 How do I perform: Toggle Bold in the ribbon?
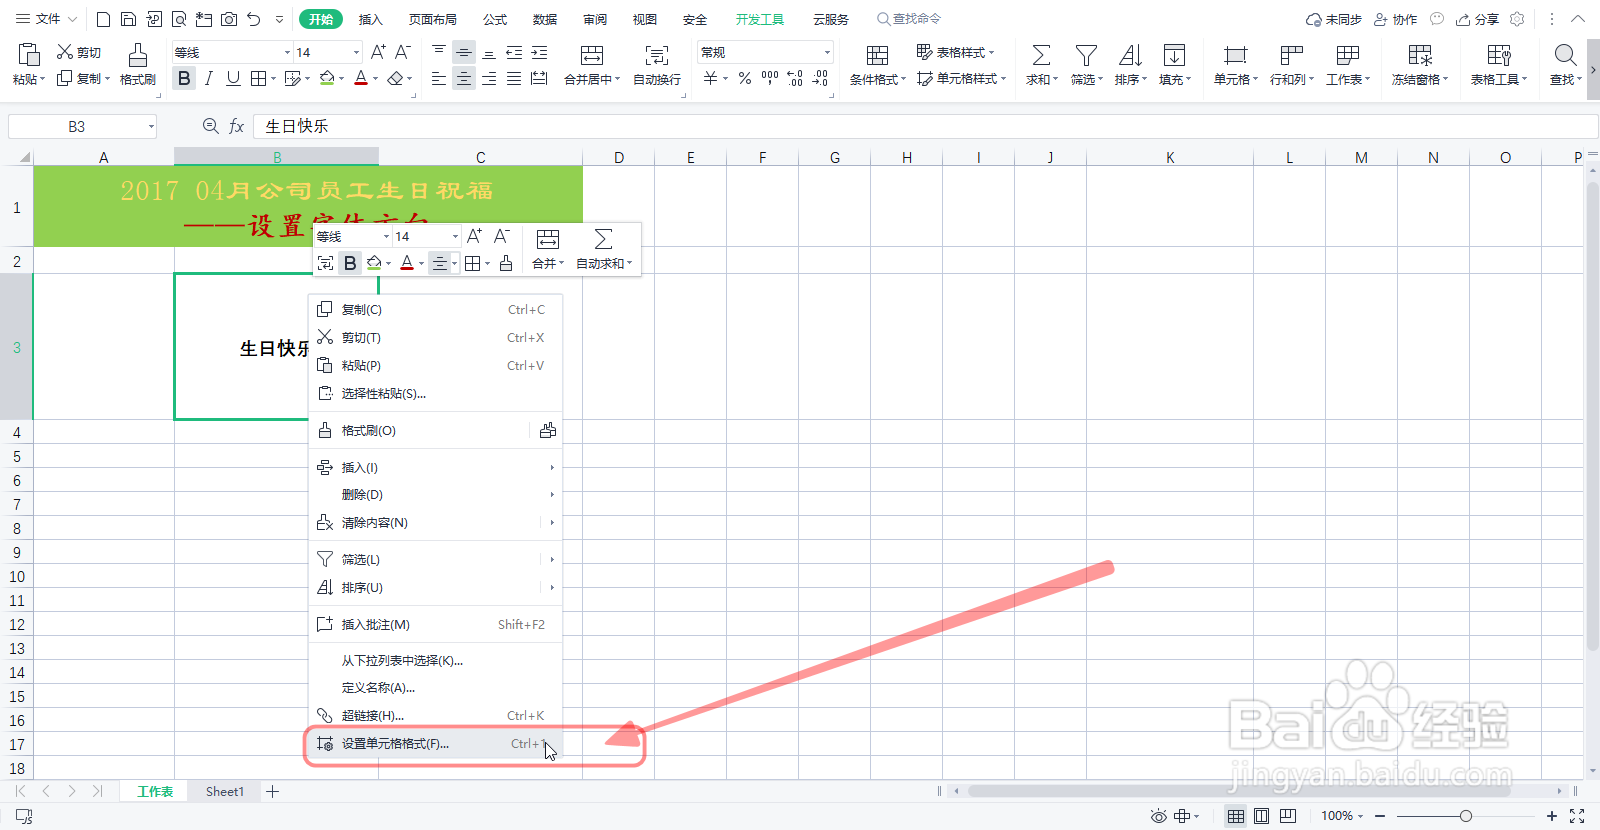point(184,78)
